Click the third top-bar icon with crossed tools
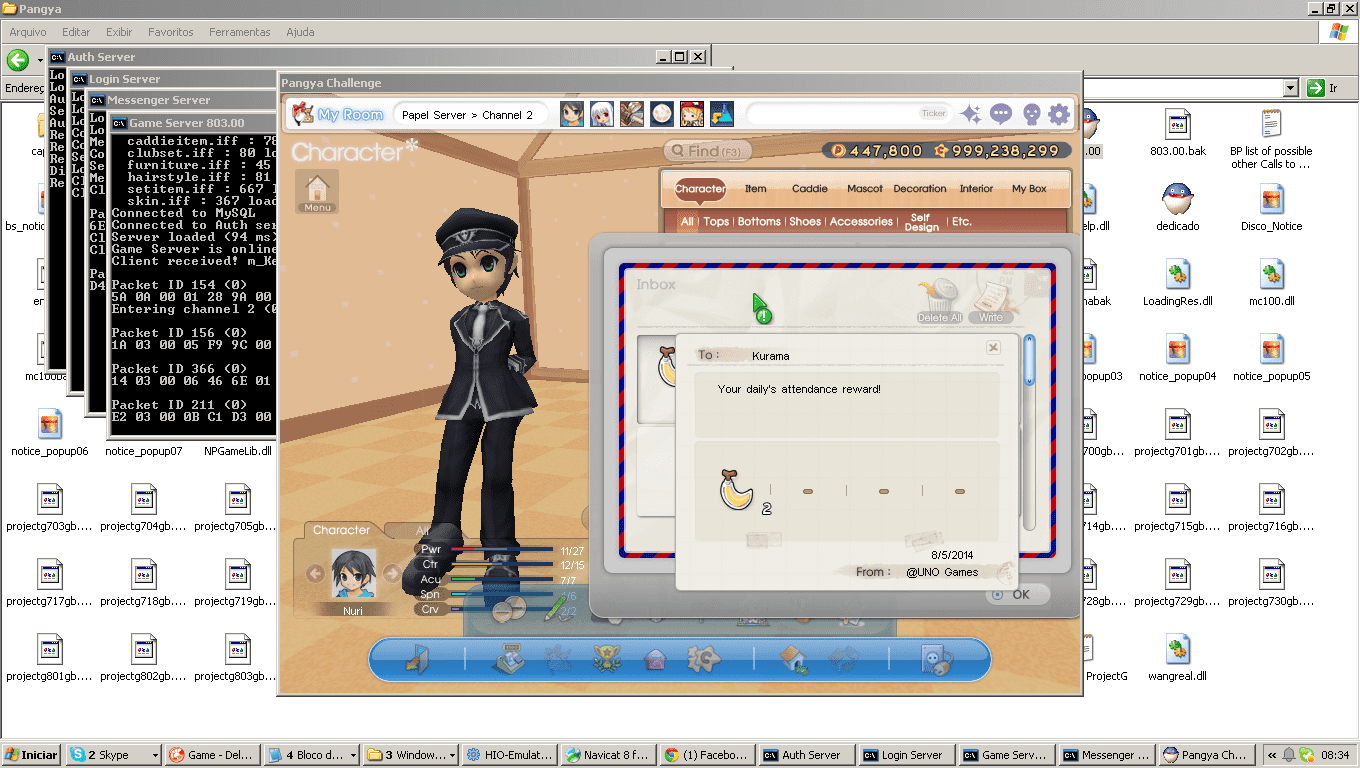1360x768 pixels. (632, 114)
